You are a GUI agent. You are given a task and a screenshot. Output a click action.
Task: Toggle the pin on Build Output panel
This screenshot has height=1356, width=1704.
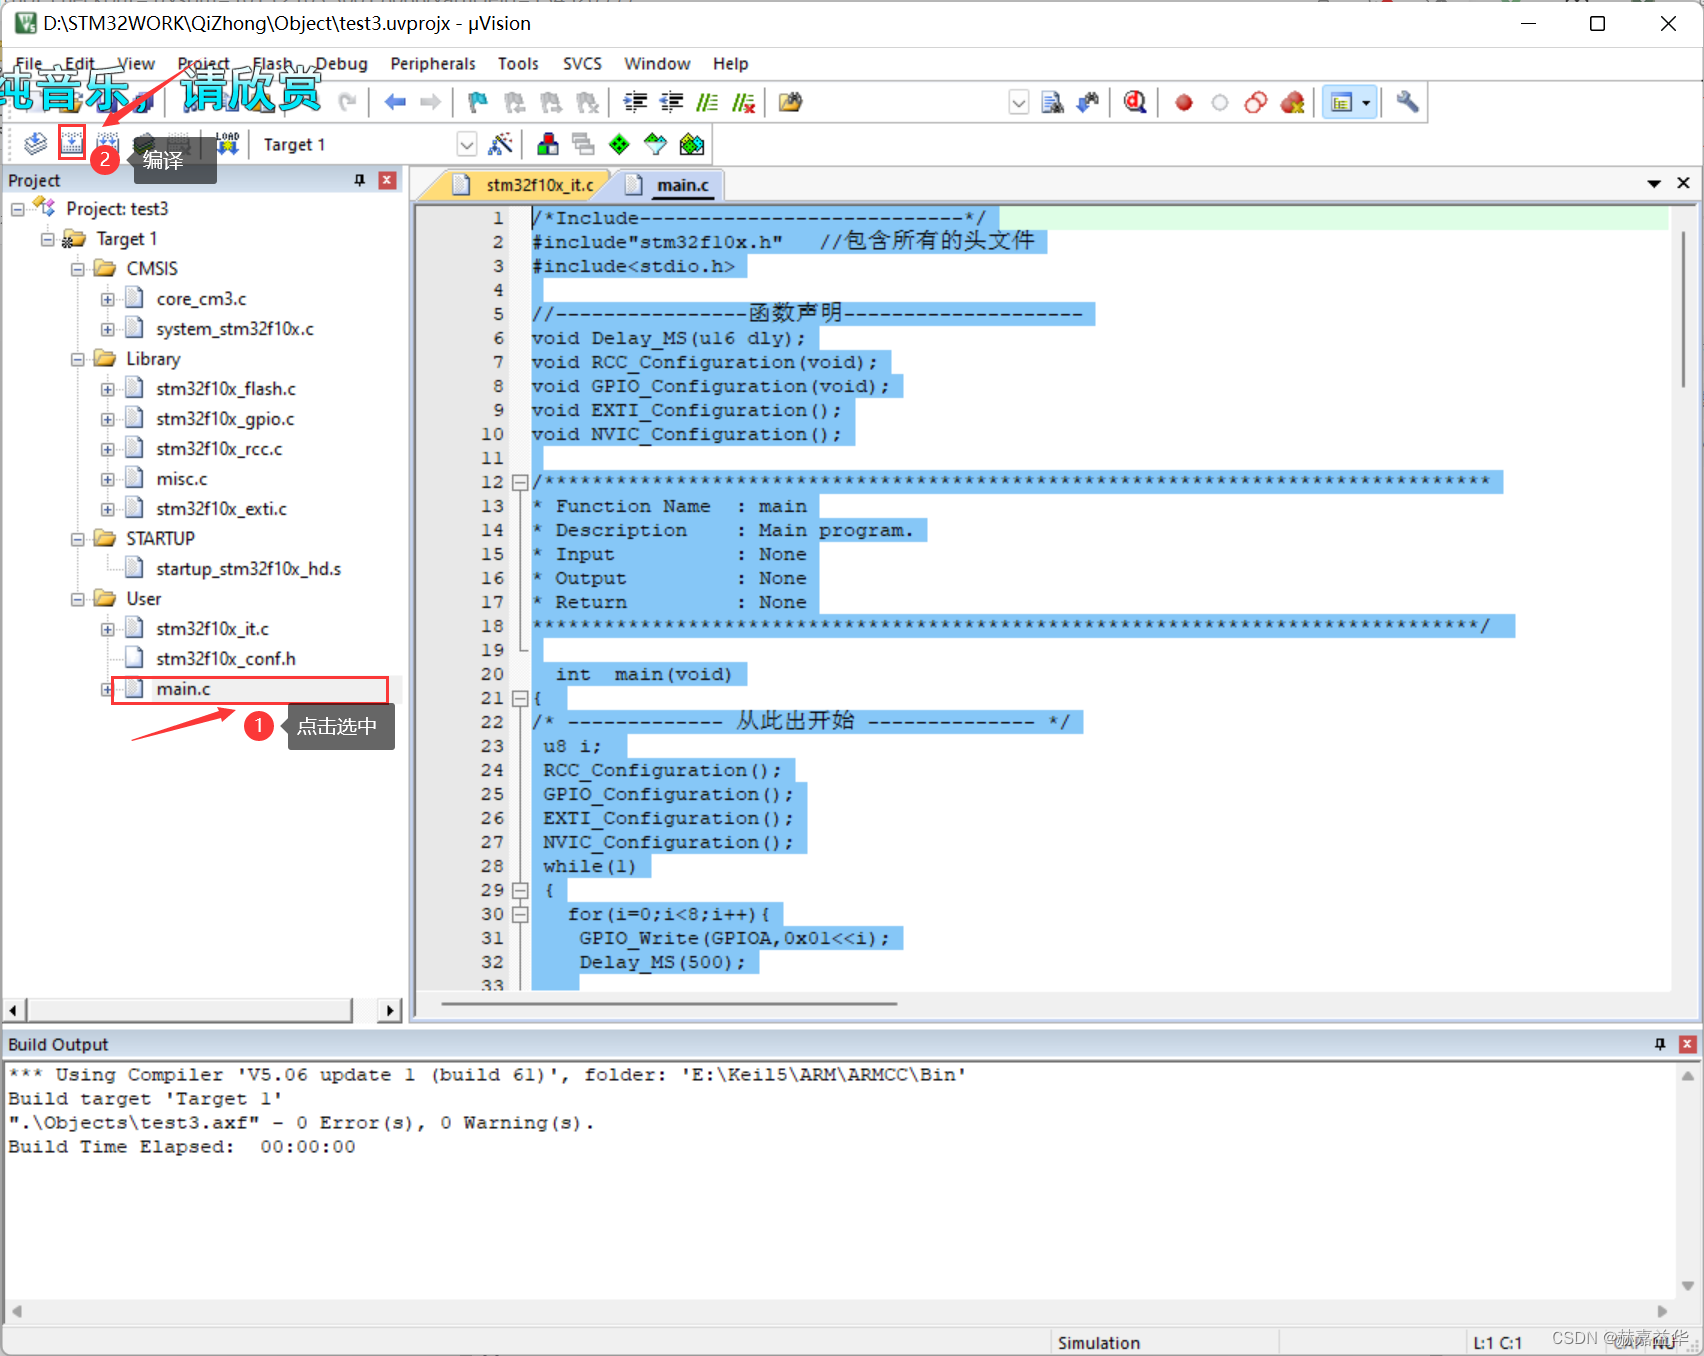tap(1661, 1044)
